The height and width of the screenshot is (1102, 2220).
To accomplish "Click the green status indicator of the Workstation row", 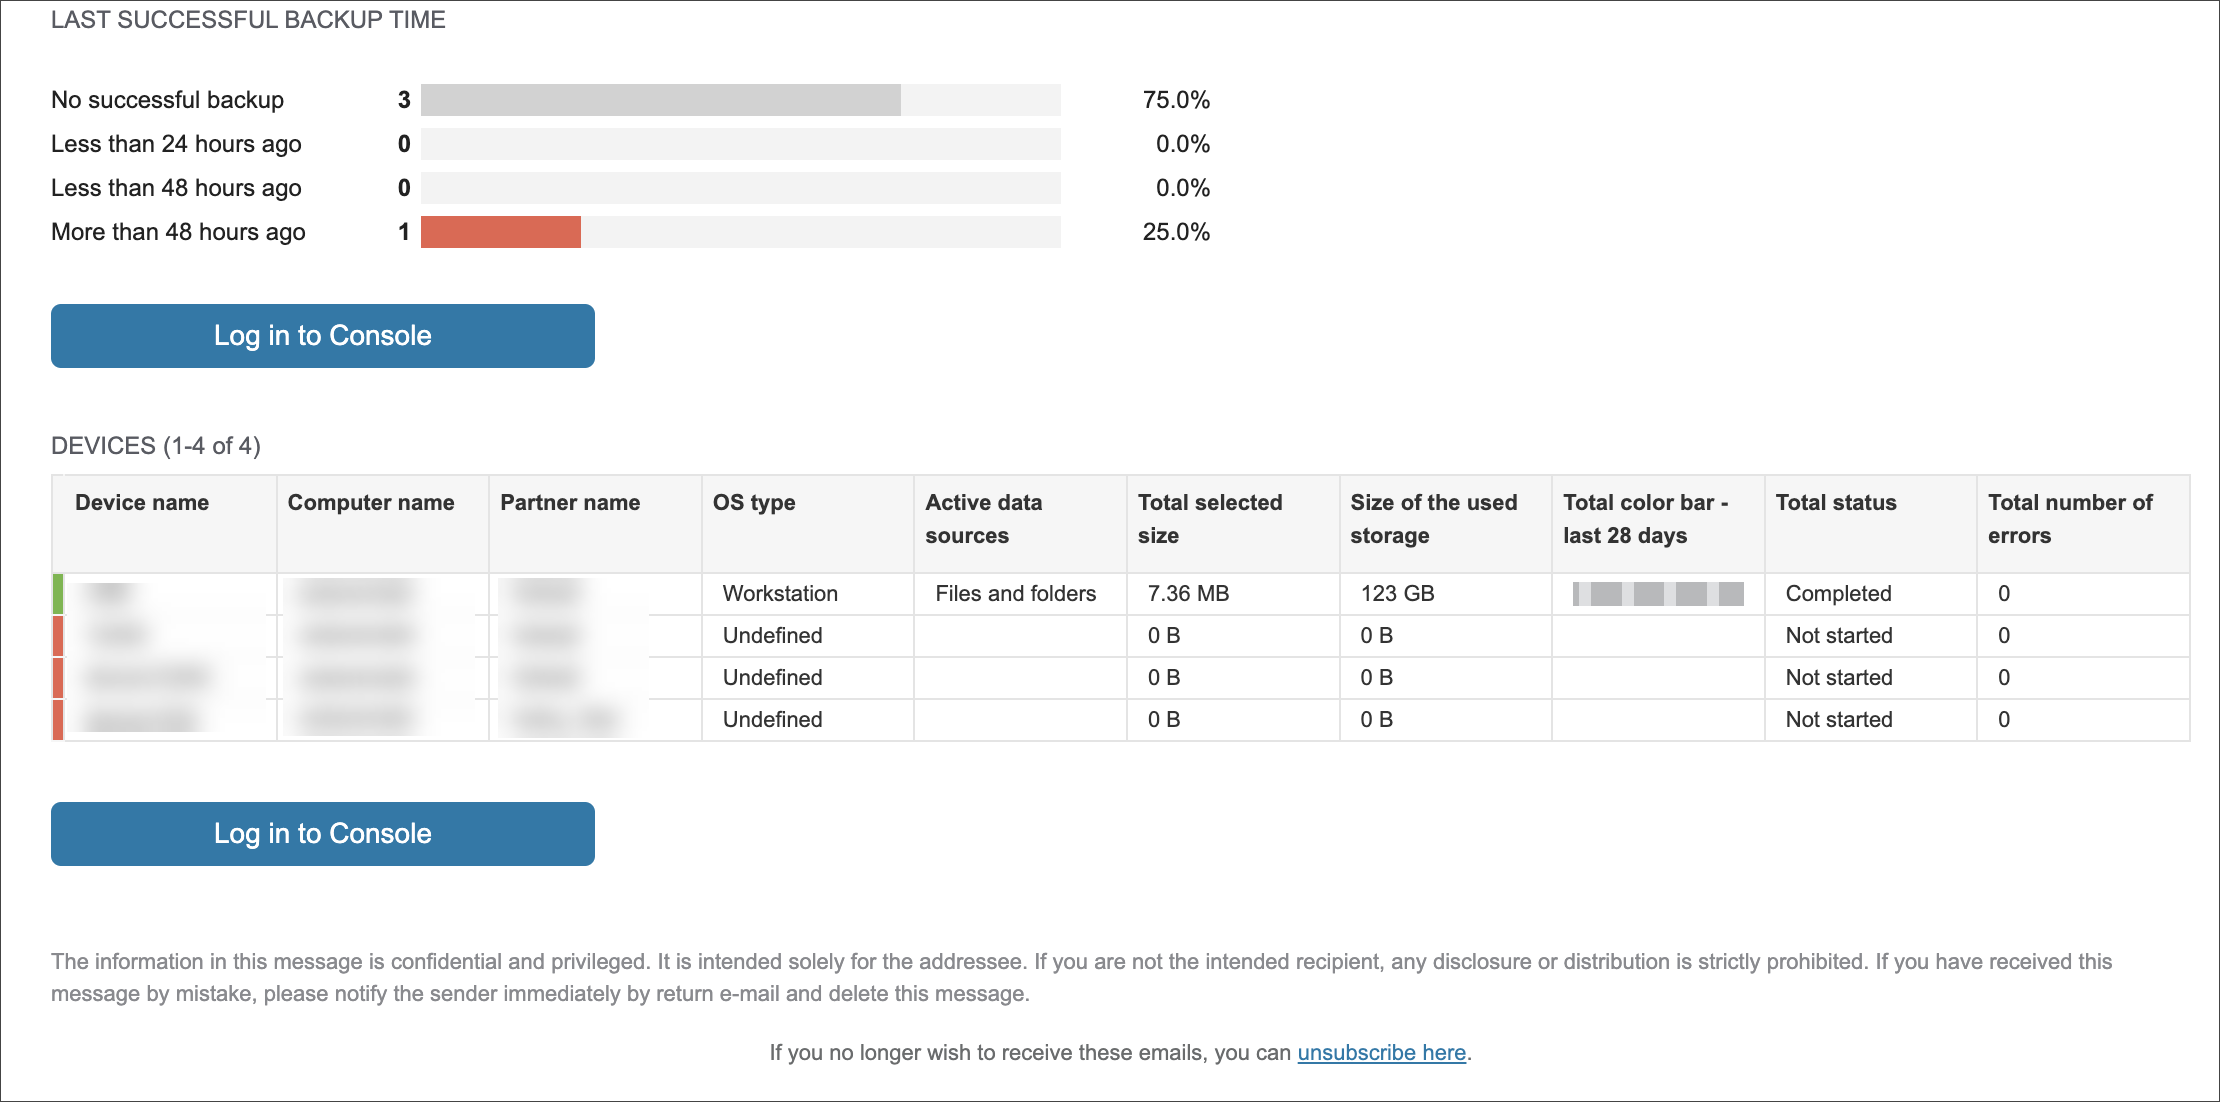I will [58, 594].
